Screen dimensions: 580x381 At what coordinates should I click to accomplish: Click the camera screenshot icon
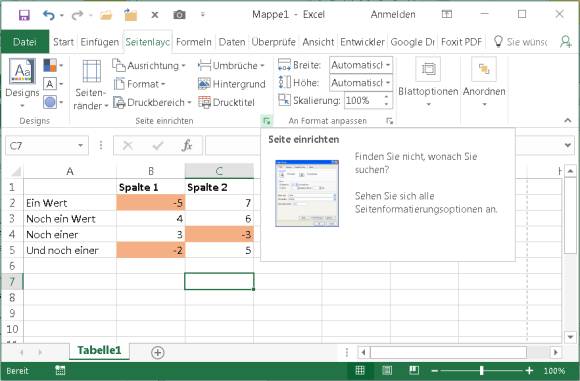point(179,15)
